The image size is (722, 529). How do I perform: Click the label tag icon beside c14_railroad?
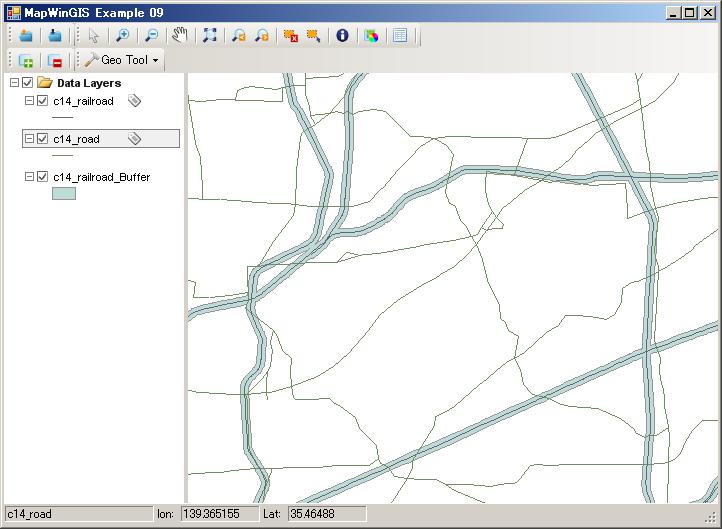135,101
